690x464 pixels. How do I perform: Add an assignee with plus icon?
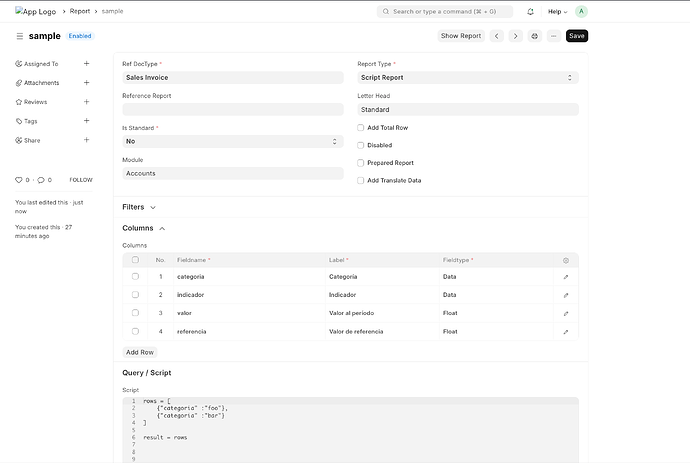click(87, 63)
